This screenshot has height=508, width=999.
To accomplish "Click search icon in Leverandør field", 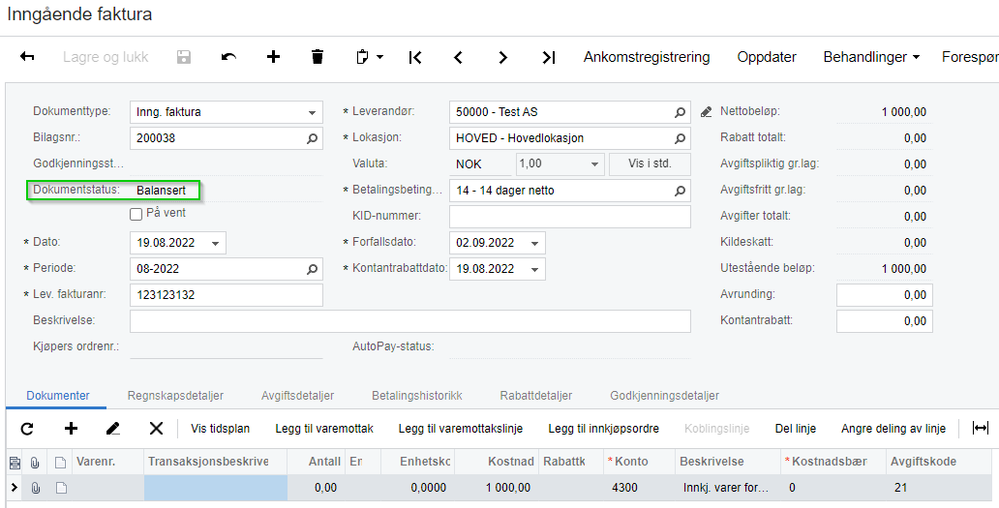I will 680,112.
